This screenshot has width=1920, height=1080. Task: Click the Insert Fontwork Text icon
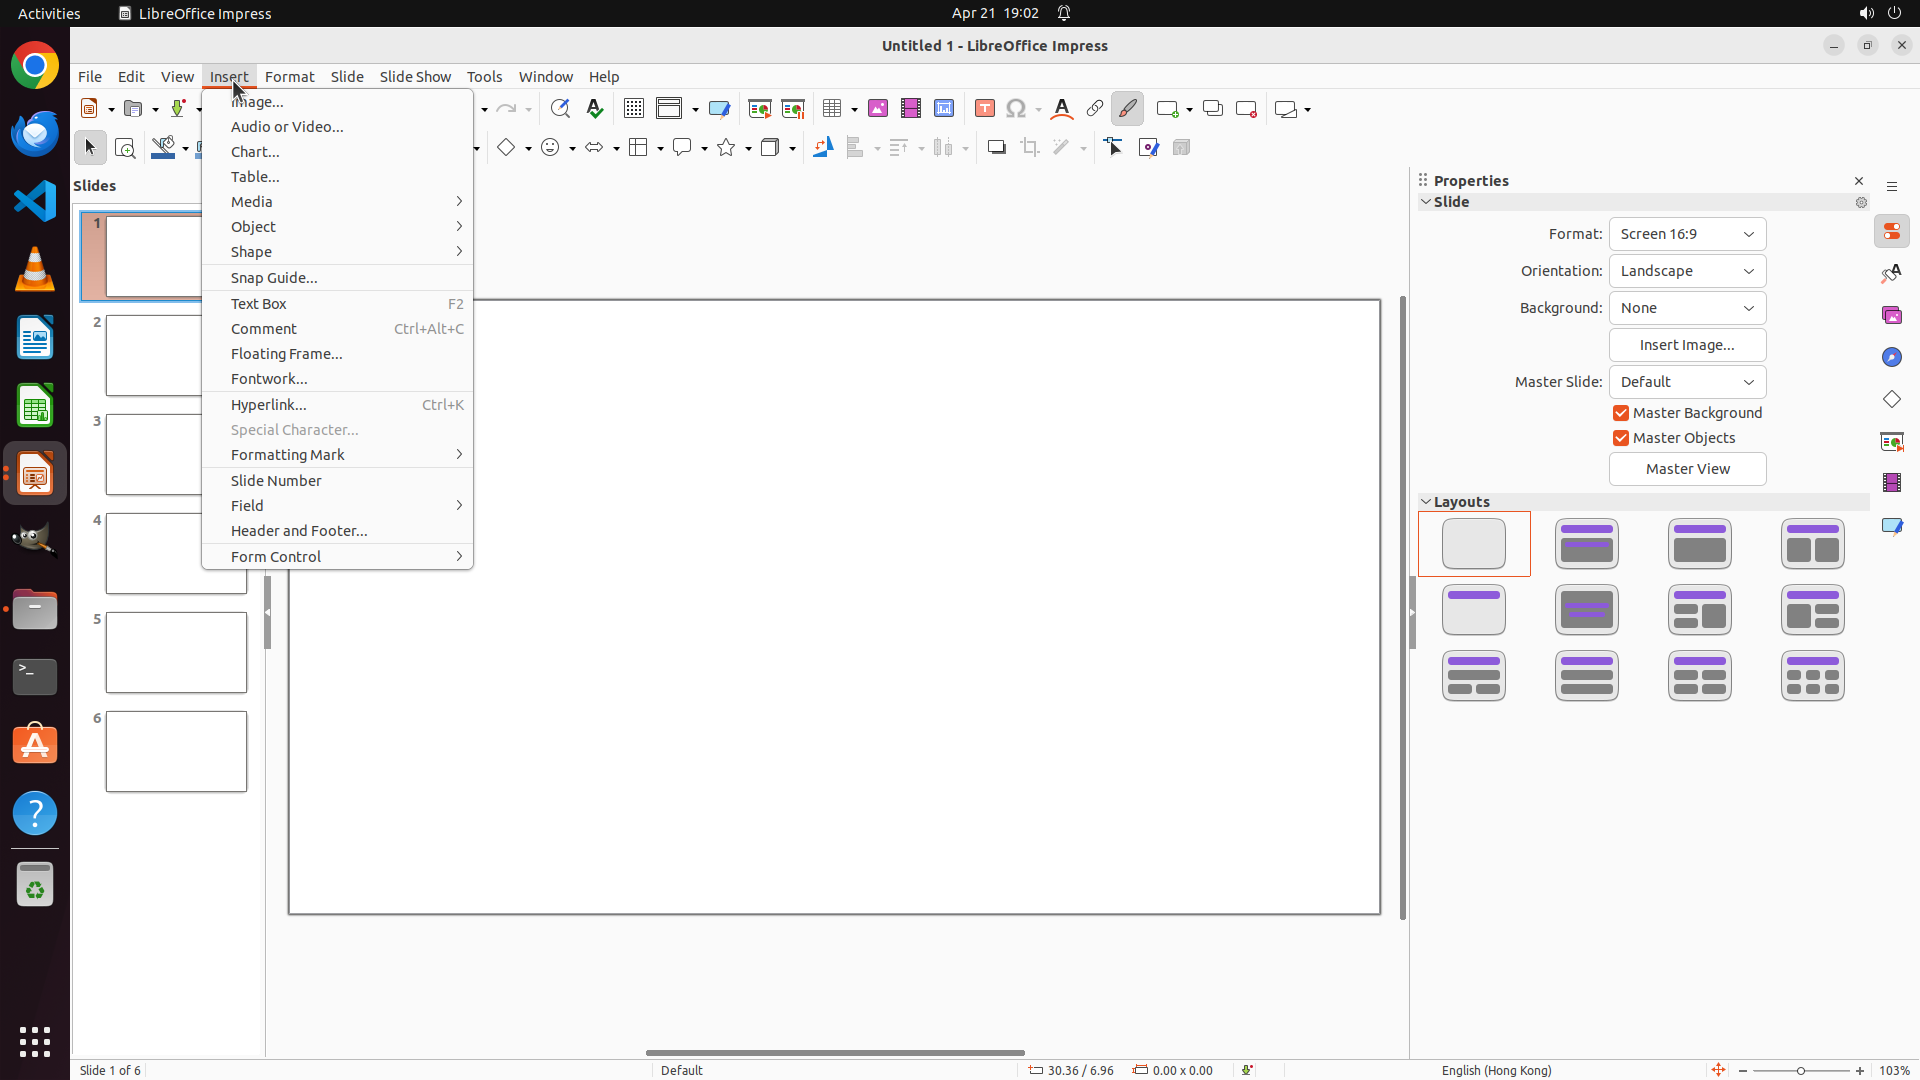click(x=1062, y=108)
